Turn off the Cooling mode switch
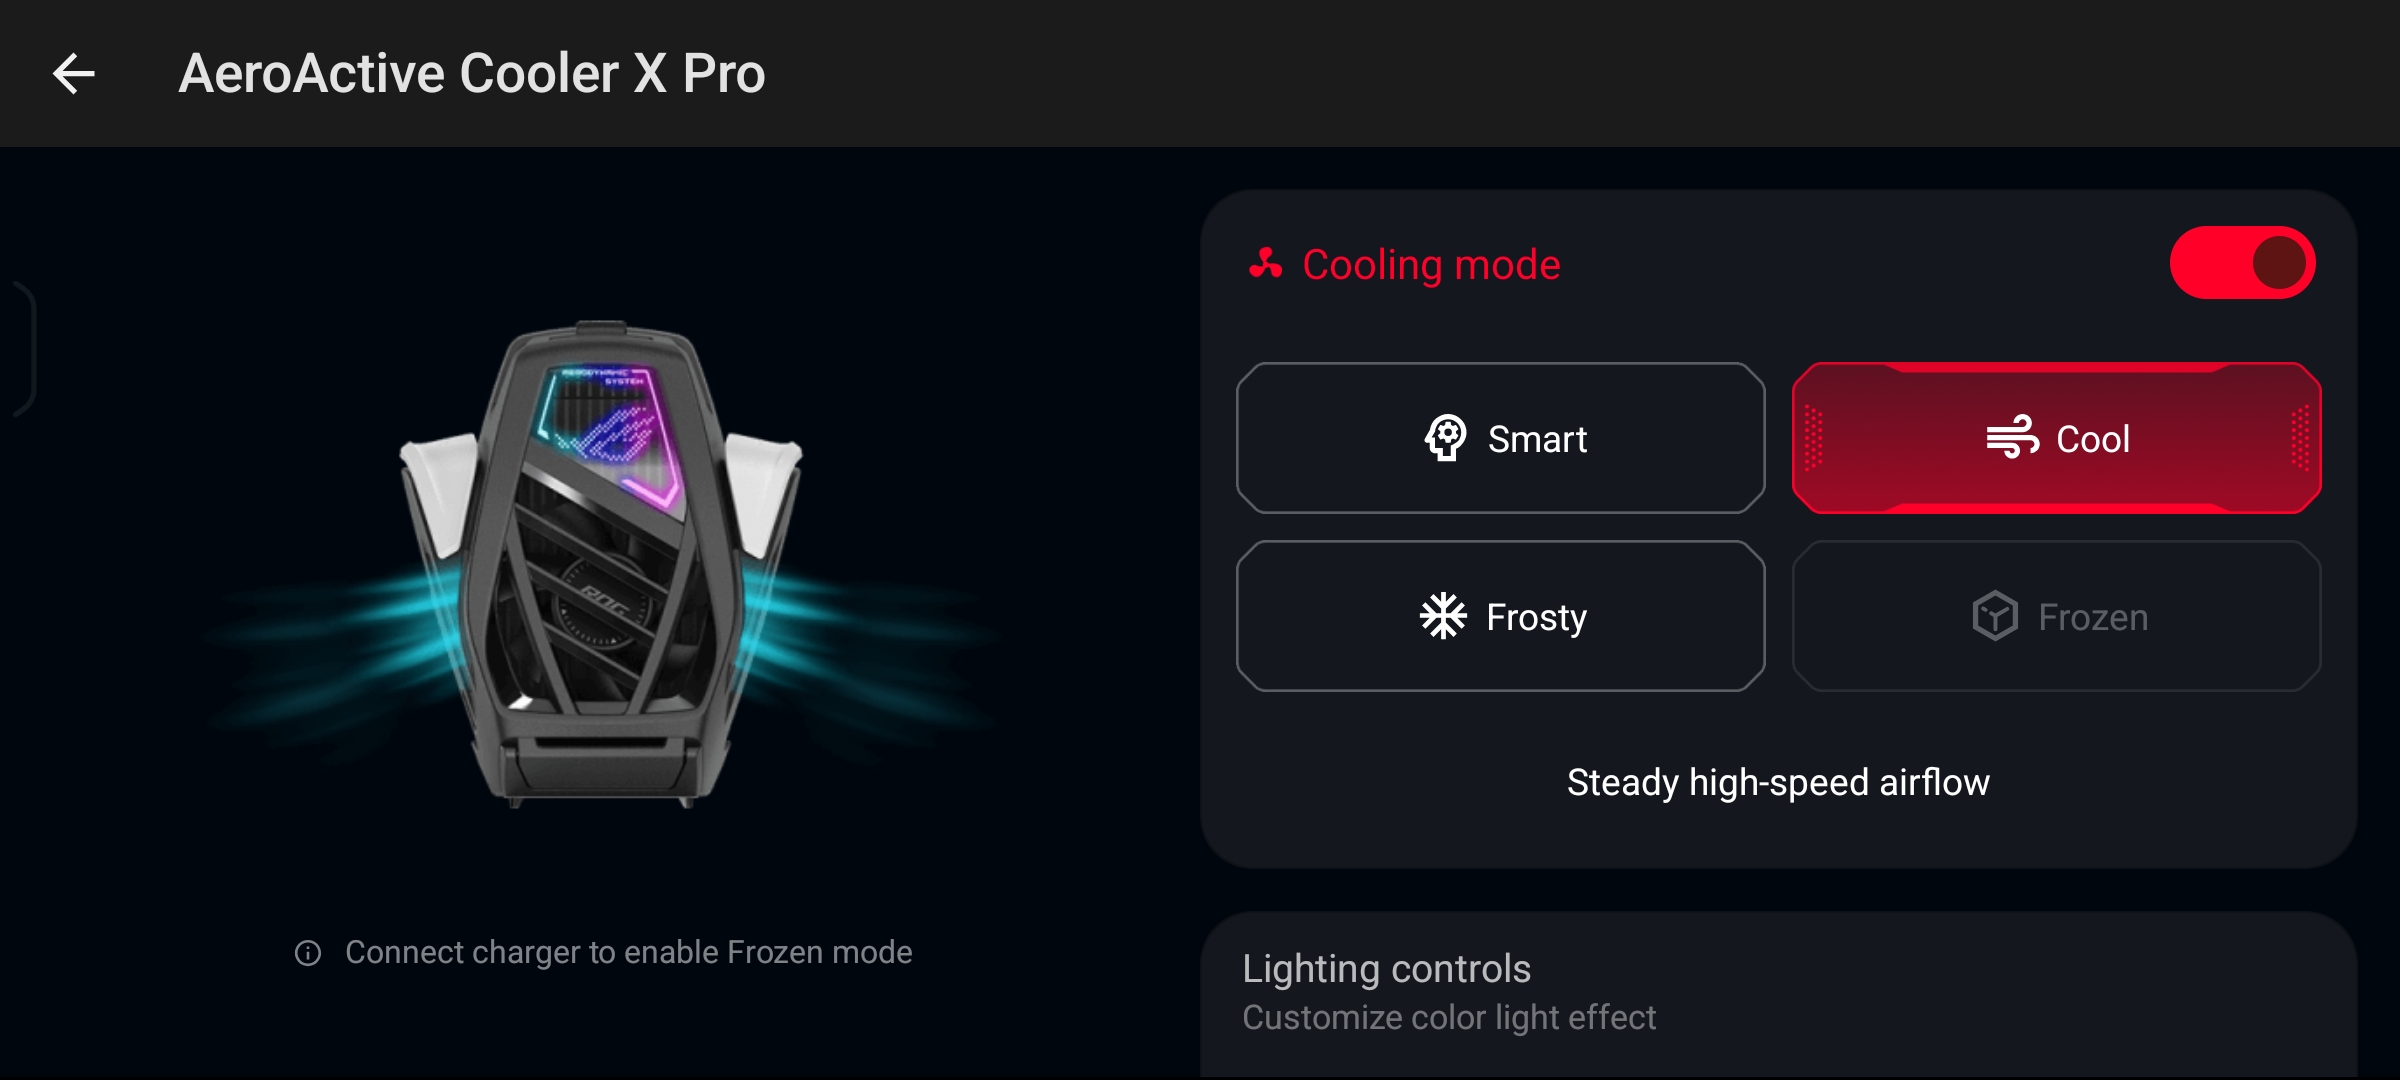The width and height of the screenshot is (2400, 1080). click(x=2242, y=263)
